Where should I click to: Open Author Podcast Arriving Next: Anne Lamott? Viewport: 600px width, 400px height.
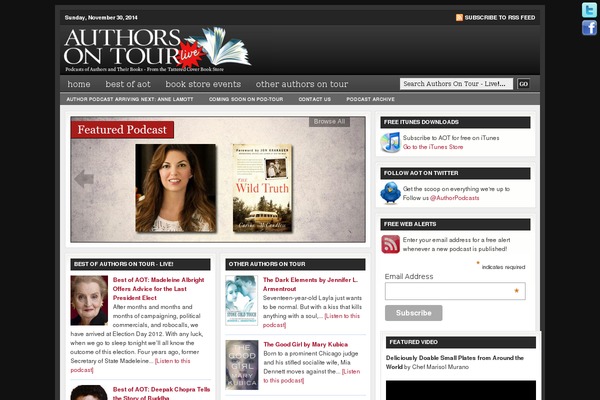pyautogui.click(x=130, y=99)
